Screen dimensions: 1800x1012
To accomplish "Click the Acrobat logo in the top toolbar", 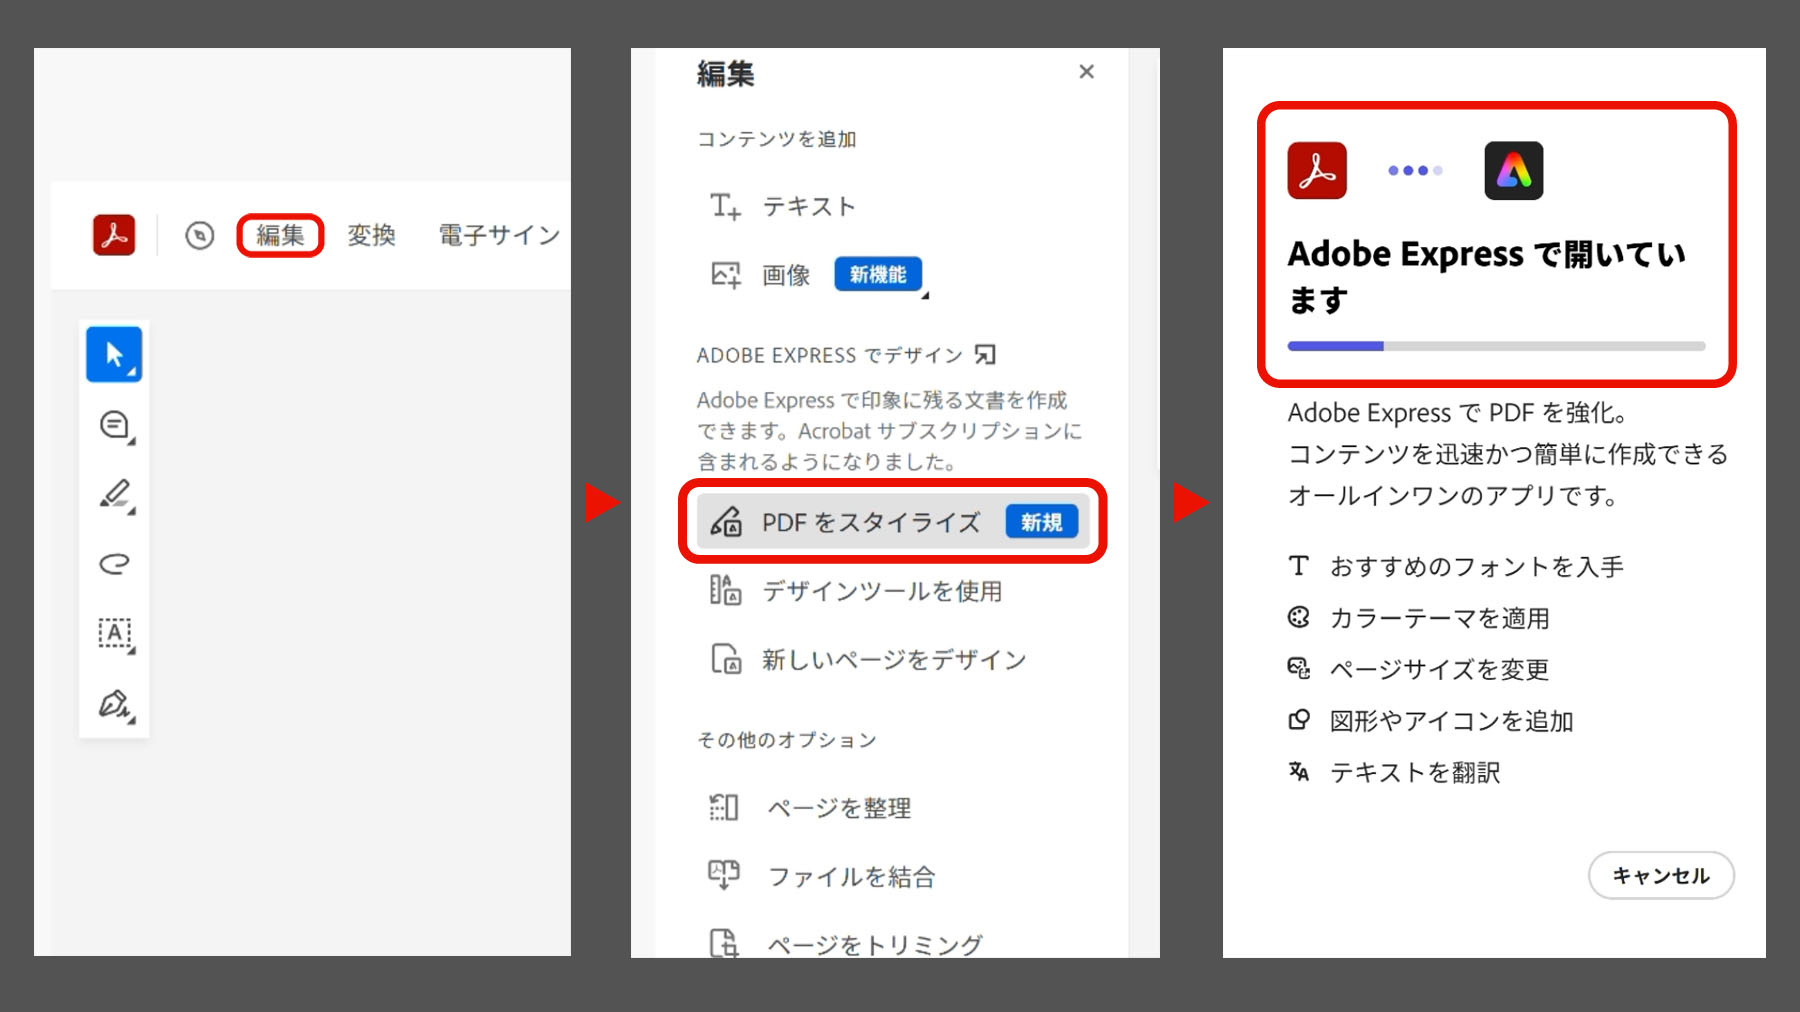I will pos(114,235).
